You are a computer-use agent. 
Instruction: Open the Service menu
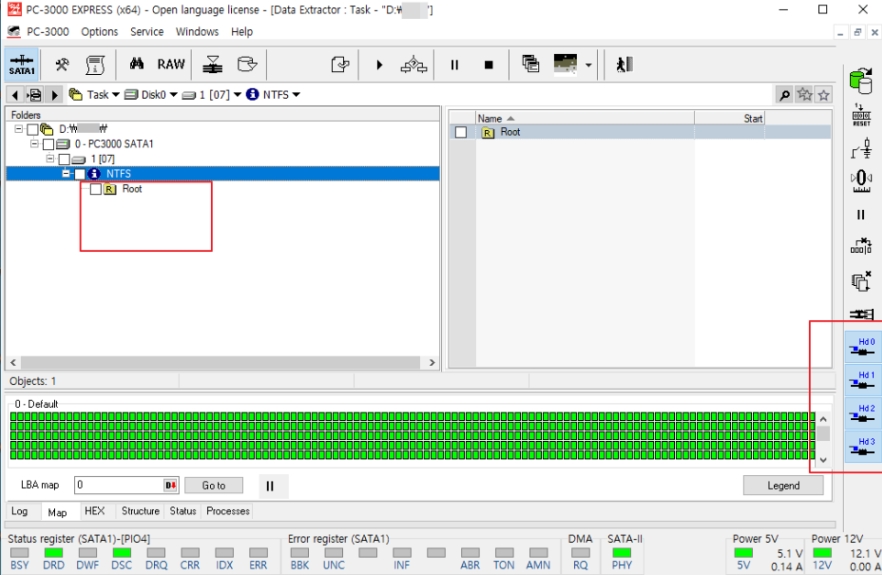pyautogui.click(x=147, y=32)
